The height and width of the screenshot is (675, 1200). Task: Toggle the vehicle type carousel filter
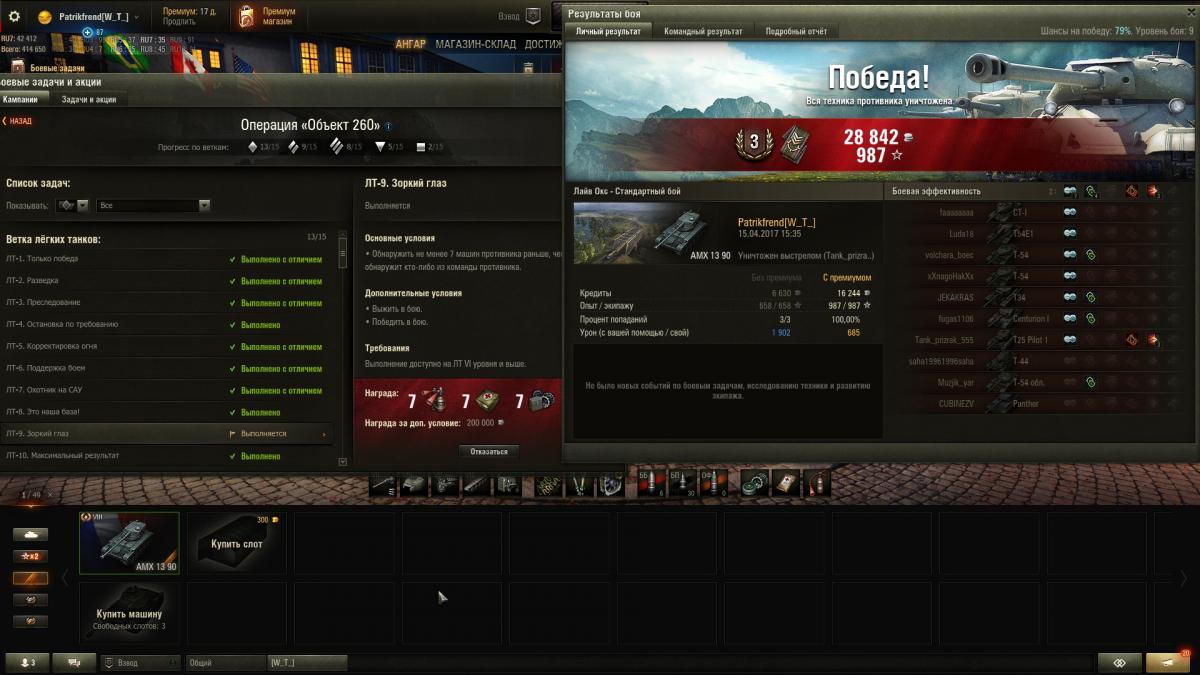coord(30,534)
